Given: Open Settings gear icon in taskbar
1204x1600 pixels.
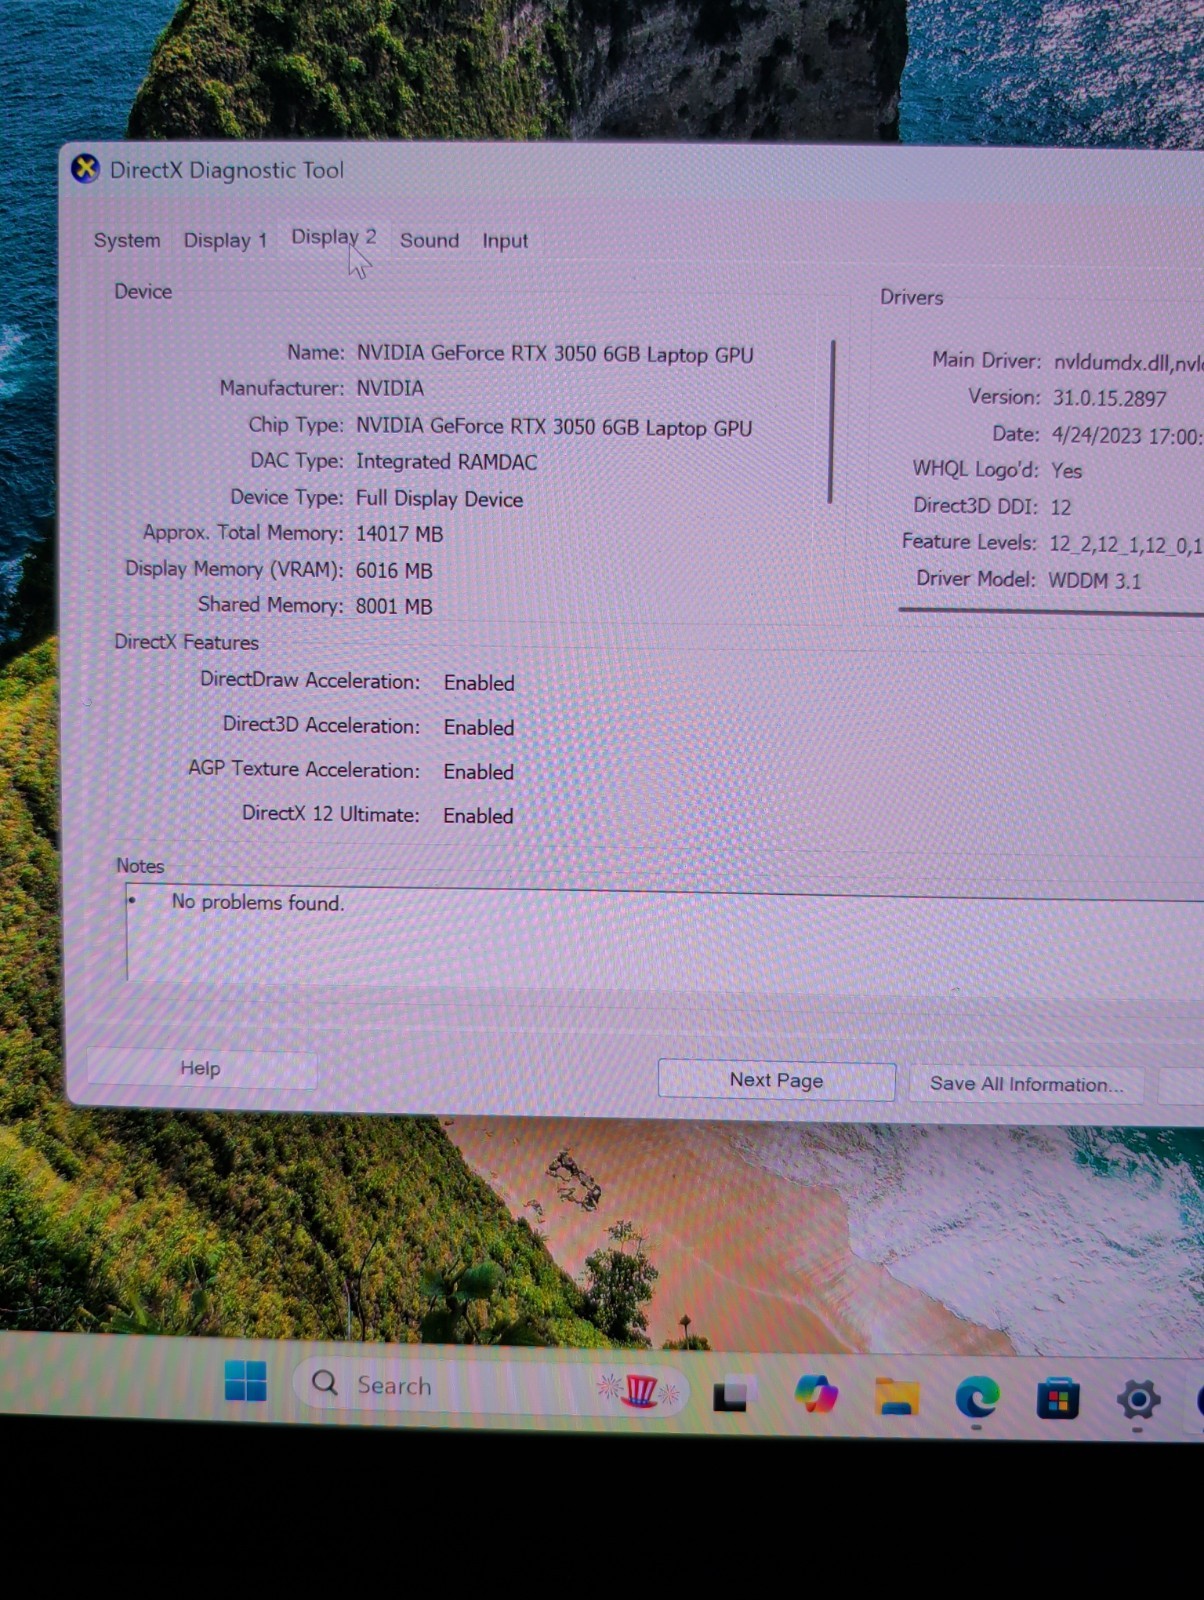Looking at the screenshot, I should [x=1138, y=1400].
